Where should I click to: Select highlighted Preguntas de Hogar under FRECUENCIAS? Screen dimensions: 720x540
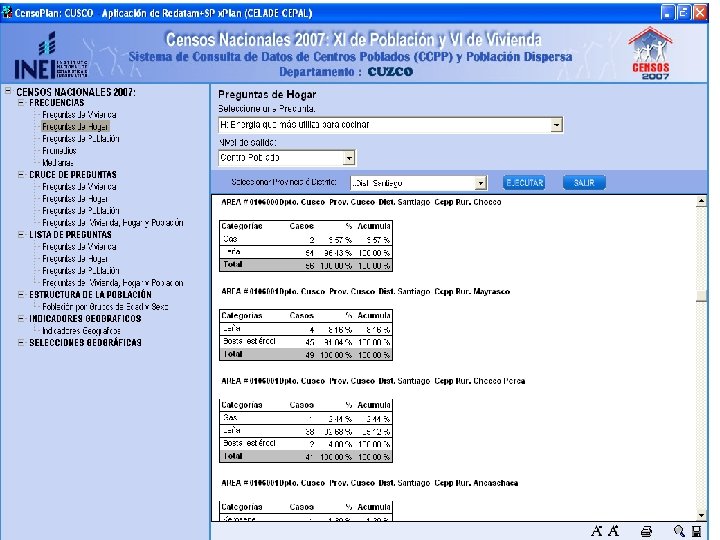pyautogui.click(x=75, y=127)
